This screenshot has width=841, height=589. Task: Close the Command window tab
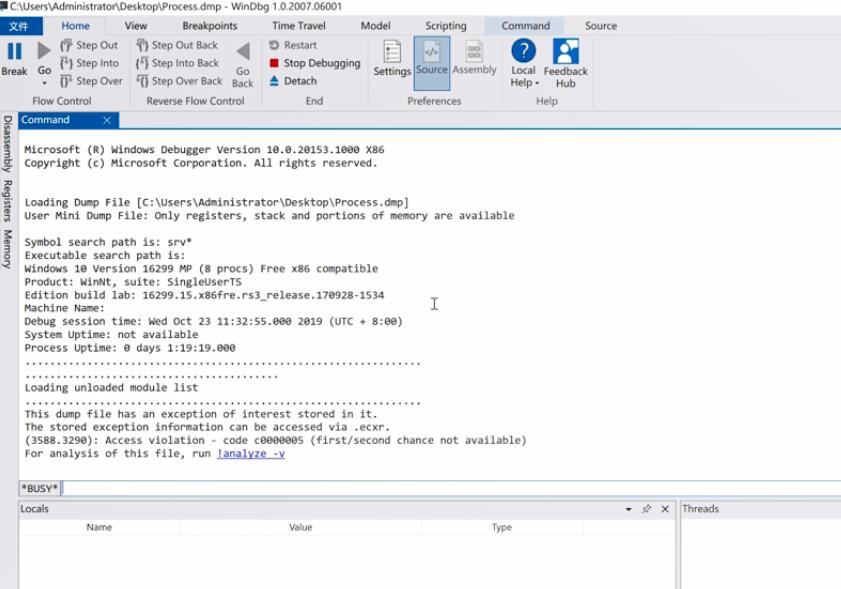[x=107, y=120]
